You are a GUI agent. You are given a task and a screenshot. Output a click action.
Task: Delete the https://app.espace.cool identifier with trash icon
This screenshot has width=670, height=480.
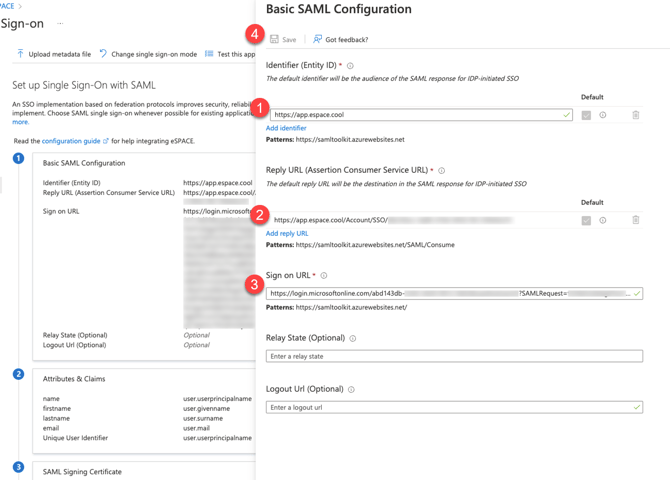pyautogui.click(x=635, y=115)
